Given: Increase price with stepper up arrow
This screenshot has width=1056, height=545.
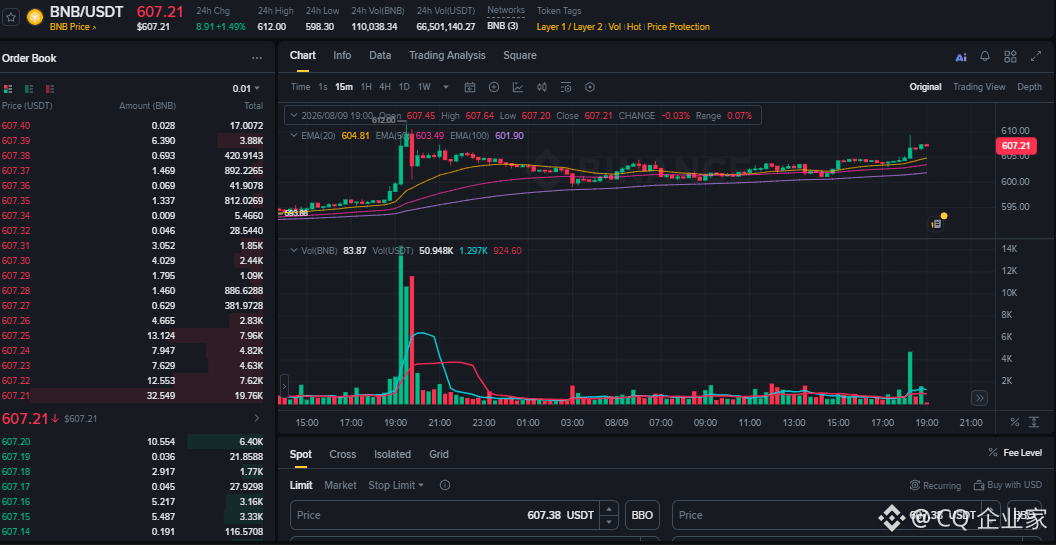Looking at the screenshot, I should [x=609, y=509].
